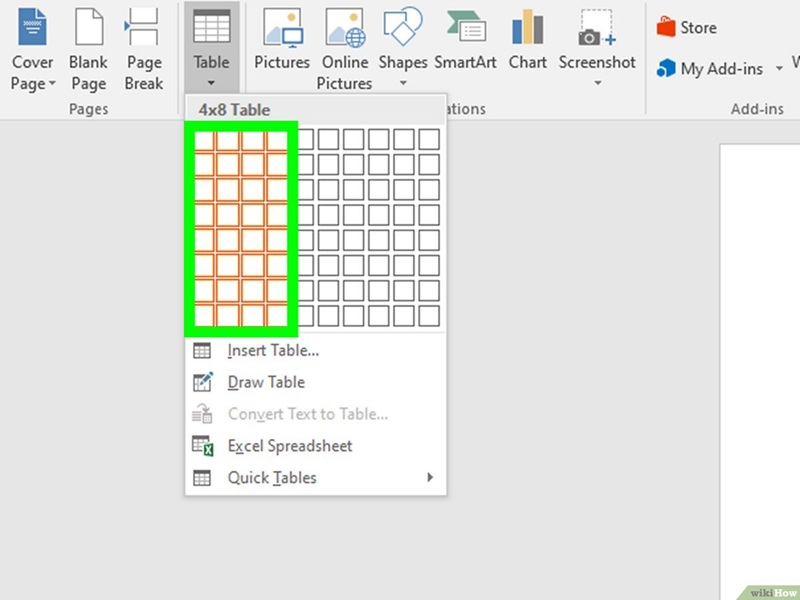The height and width of the screenshot is (600, 800).
Task: Insert a Blank Page
Action: click(88, 45)
